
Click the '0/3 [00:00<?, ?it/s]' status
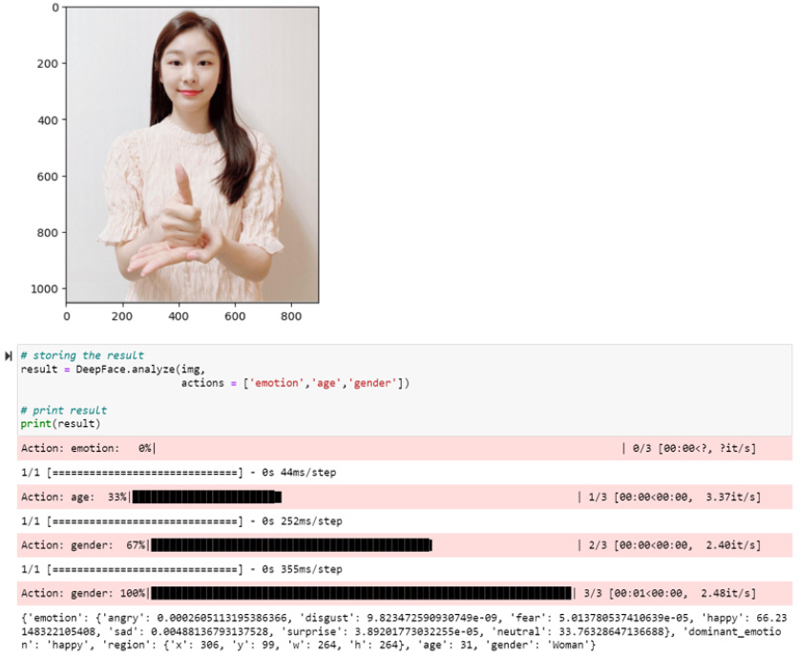pyautogui.click(x=694, y=448)
